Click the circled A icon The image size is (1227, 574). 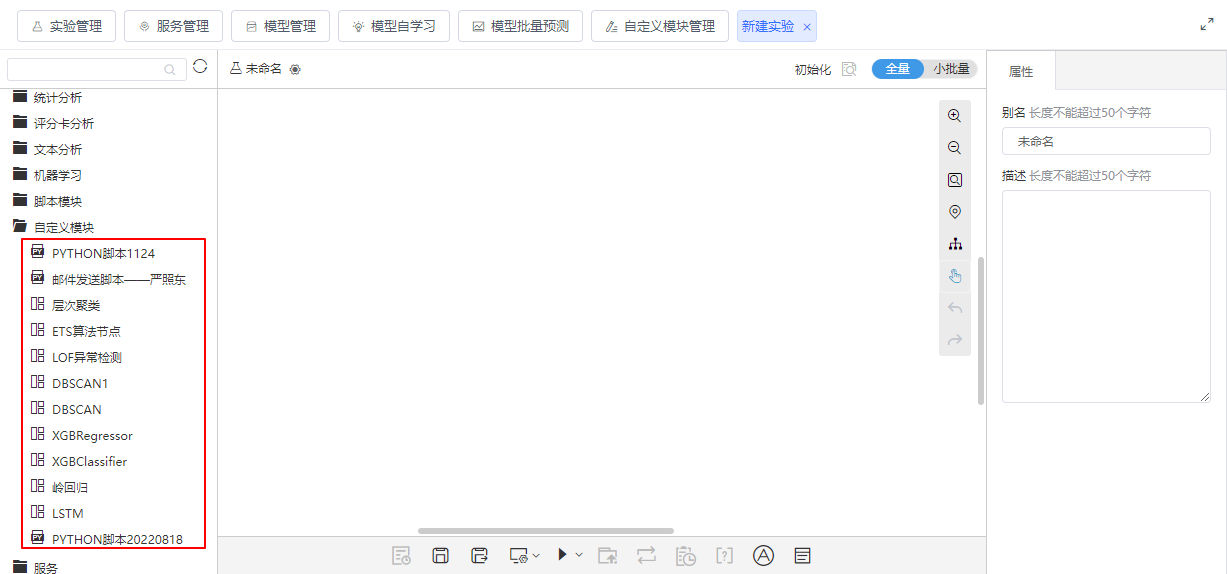click(764, 555)
